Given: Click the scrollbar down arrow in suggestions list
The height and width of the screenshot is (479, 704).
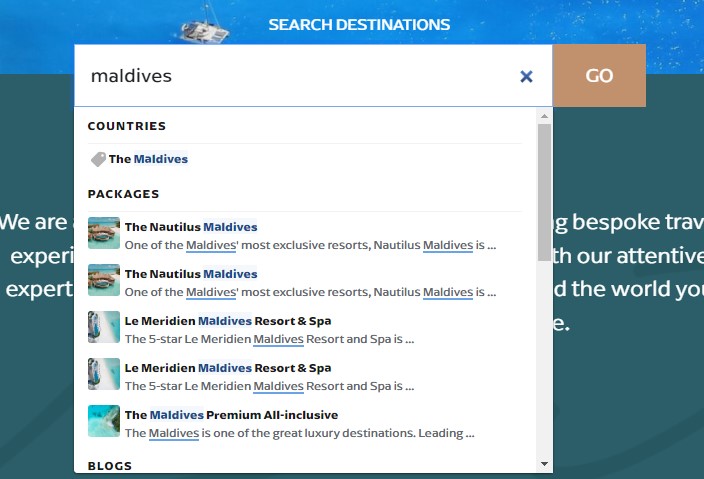Looking at the screenshot, I should click(544, 464).
